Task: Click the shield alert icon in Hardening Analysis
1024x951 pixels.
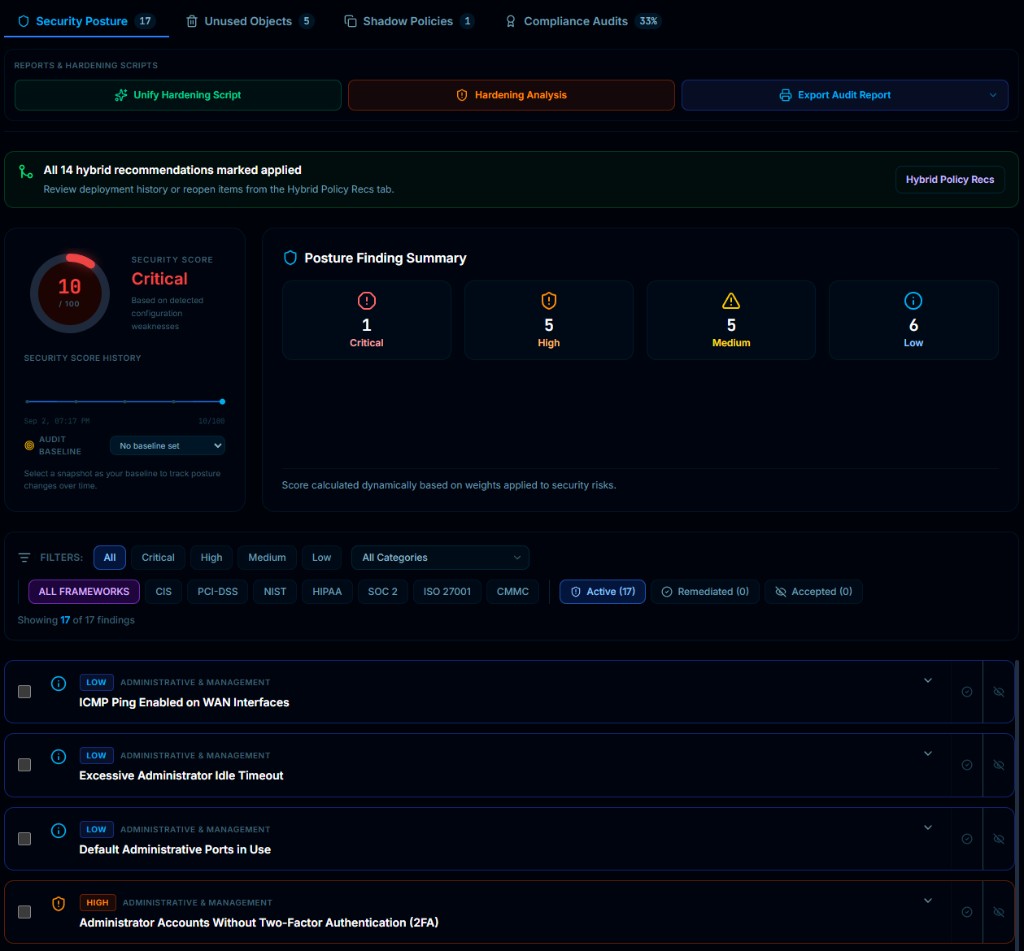Action: coord(462,95)
